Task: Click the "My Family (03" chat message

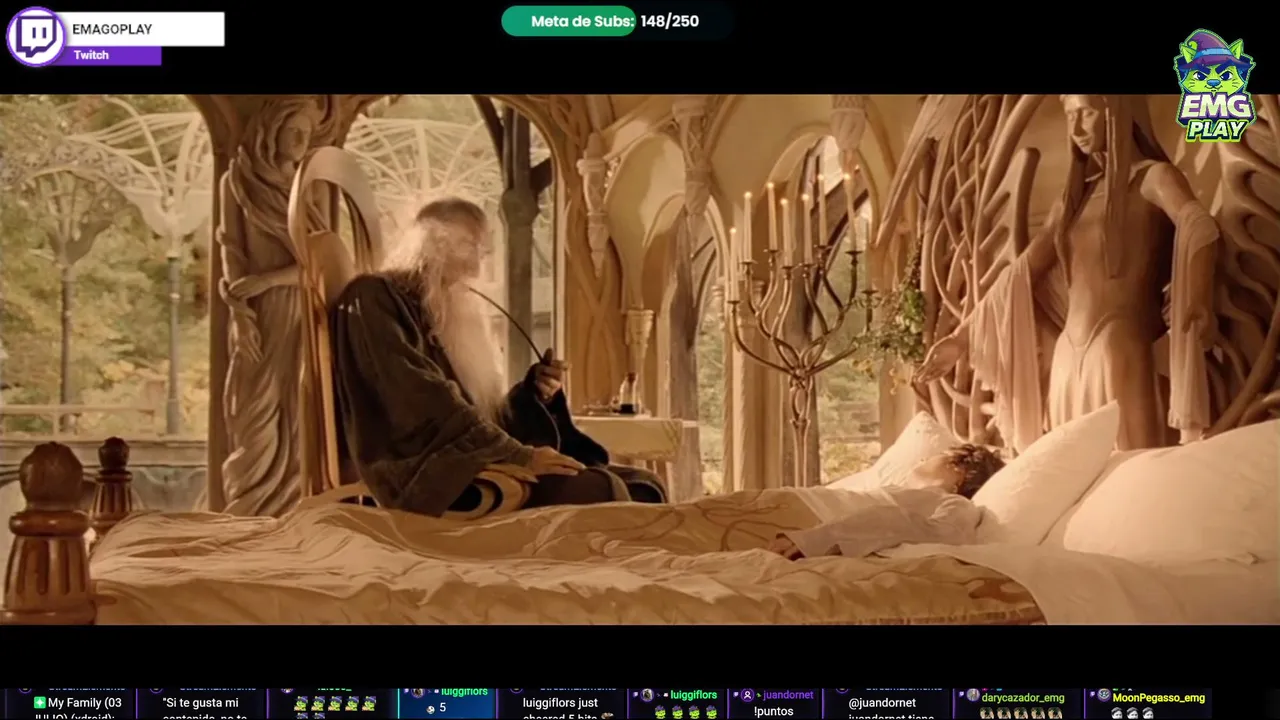Action: tap(84, 703)
